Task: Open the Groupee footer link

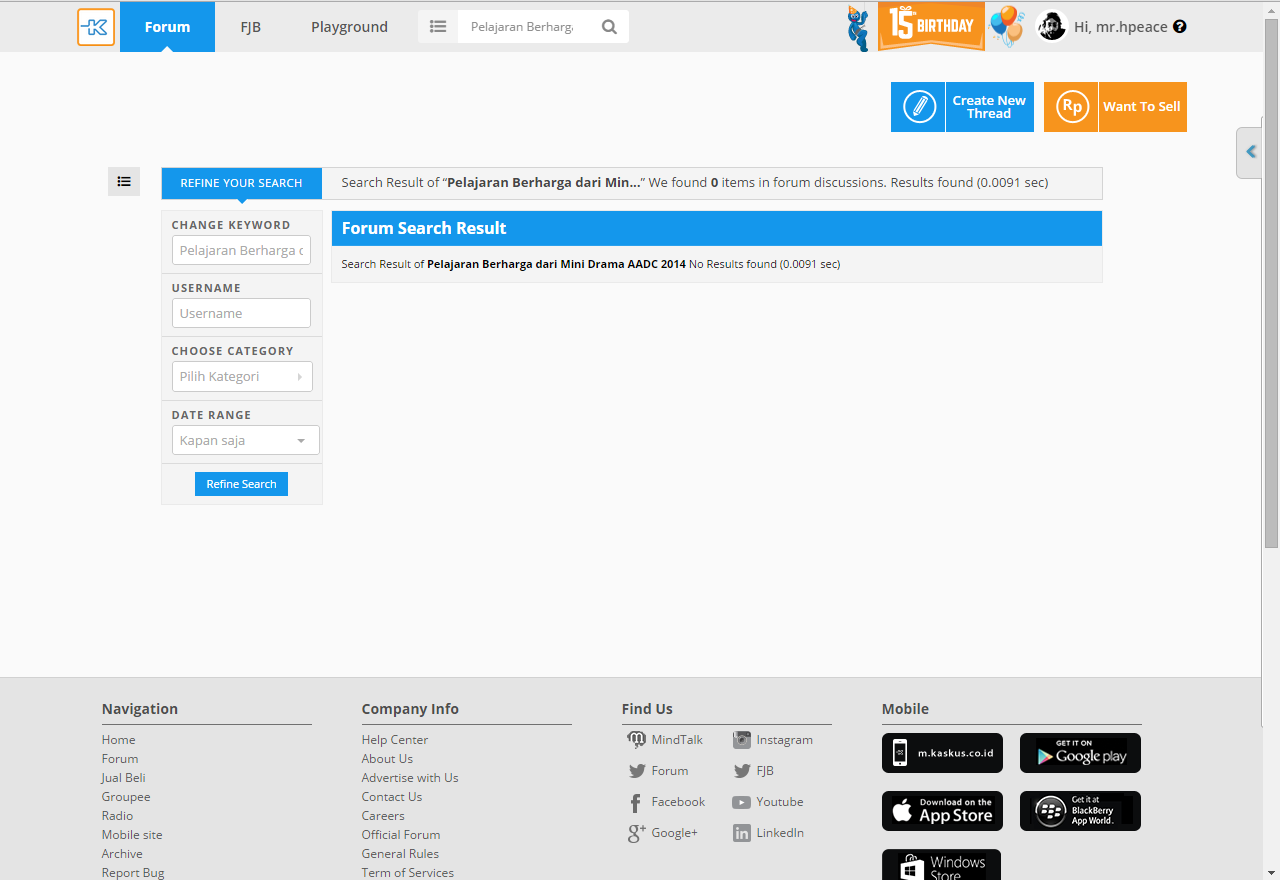Action: [x=126, y=797]
